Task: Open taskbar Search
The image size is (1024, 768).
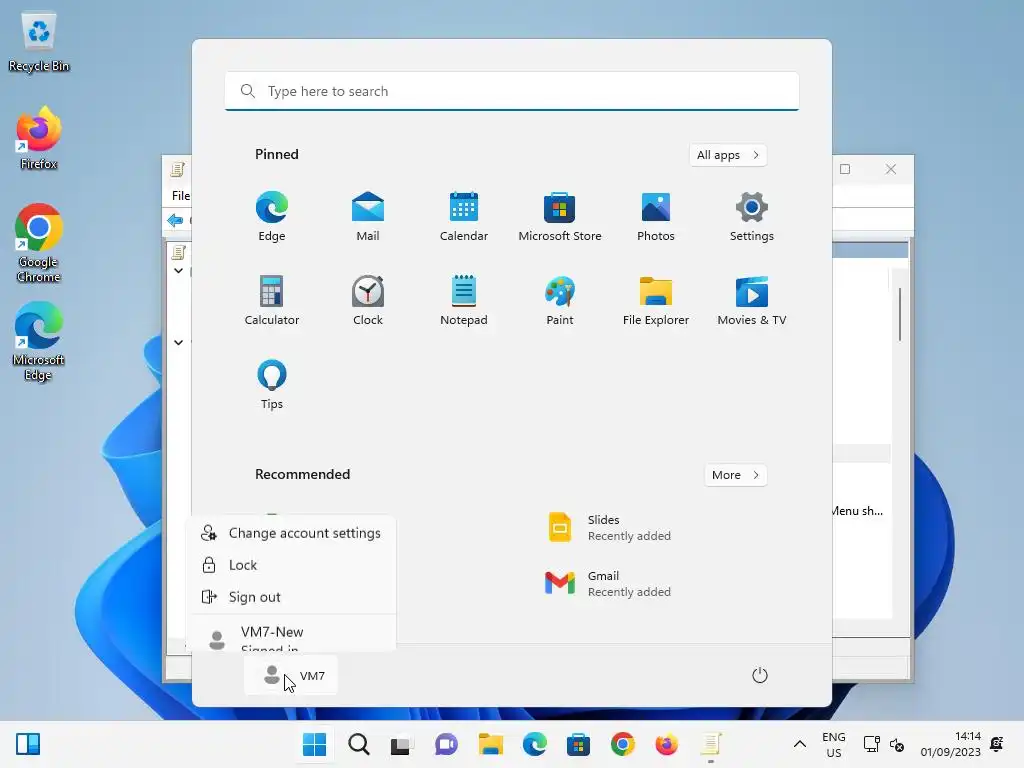Action: pyautogui.click(x=359, y=744)
